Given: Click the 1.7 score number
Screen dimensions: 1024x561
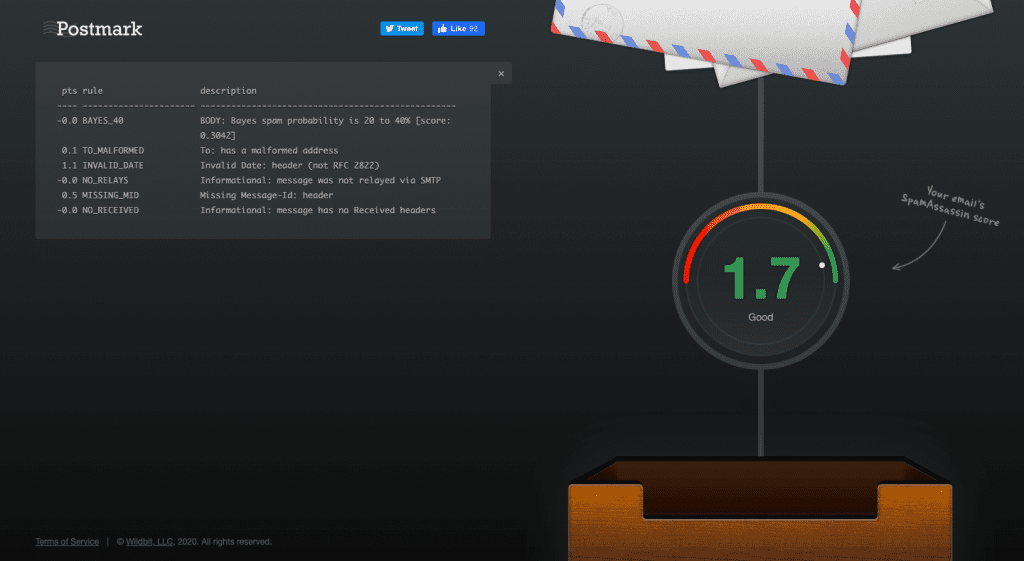Looking at the screenshot, I should click(760, 279).
